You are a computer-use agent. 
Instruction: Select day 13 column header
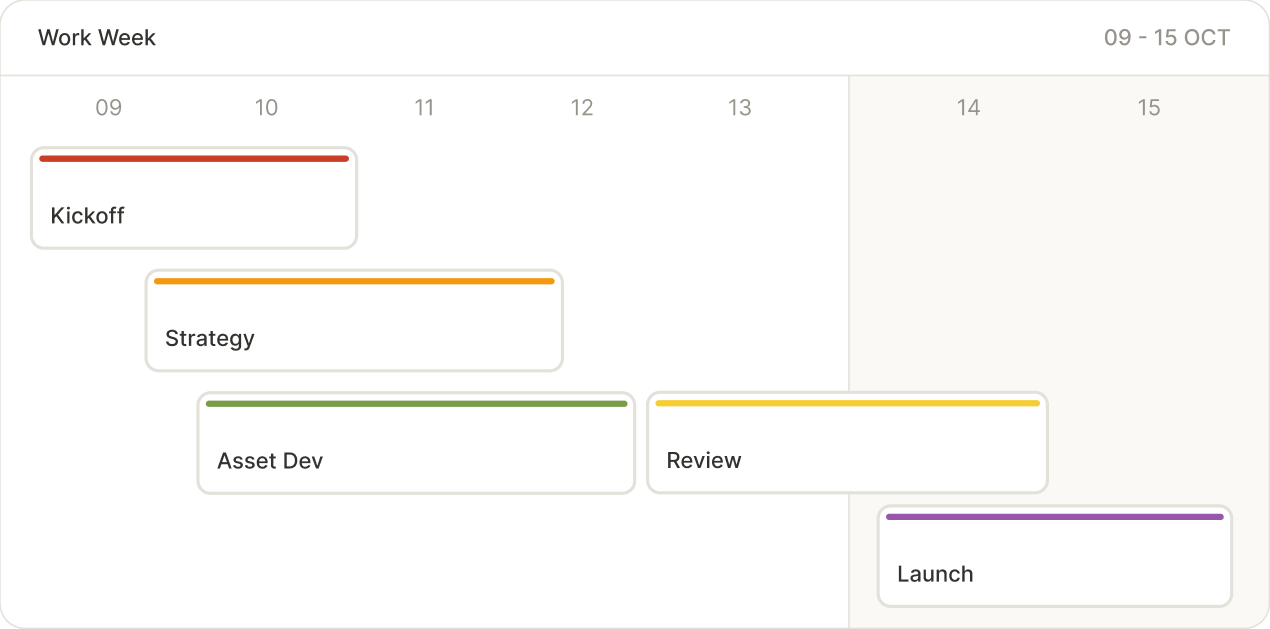(739, 108)
